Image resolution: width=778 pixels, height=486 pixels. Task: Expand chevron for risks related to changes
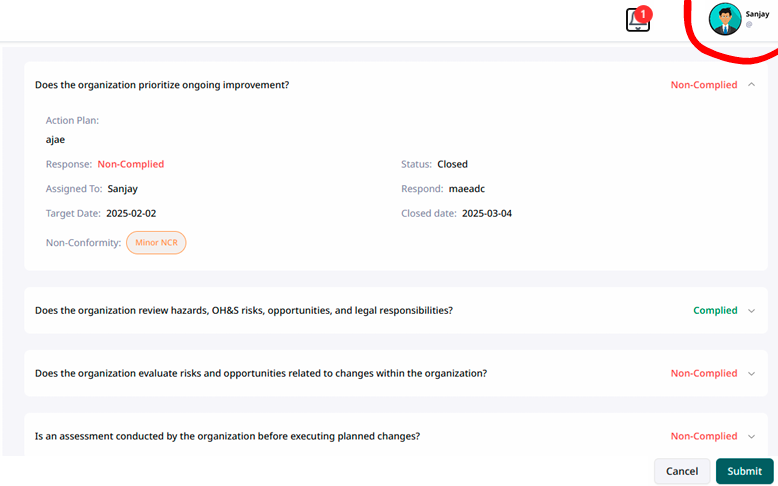coord(751,374)
